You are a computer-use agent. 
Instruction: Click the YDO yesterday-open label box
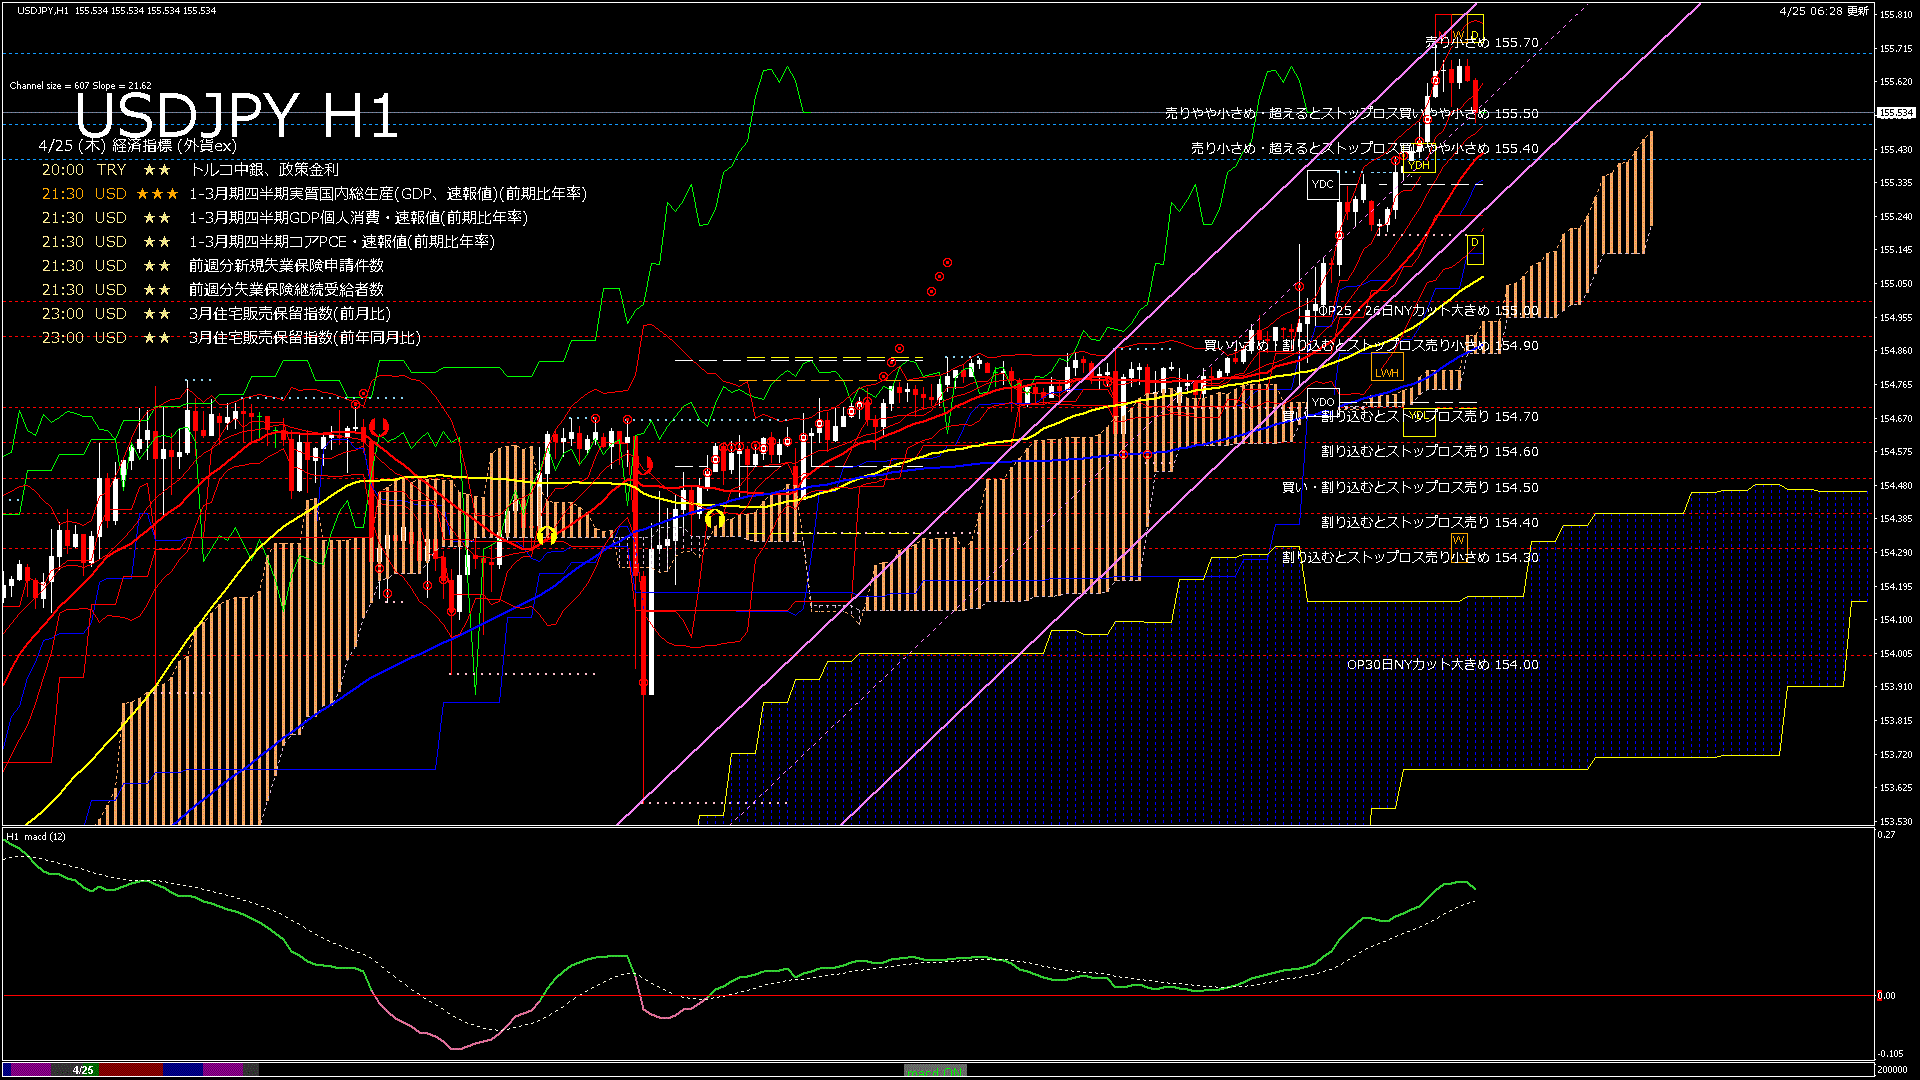click(x=1322, y=402)
